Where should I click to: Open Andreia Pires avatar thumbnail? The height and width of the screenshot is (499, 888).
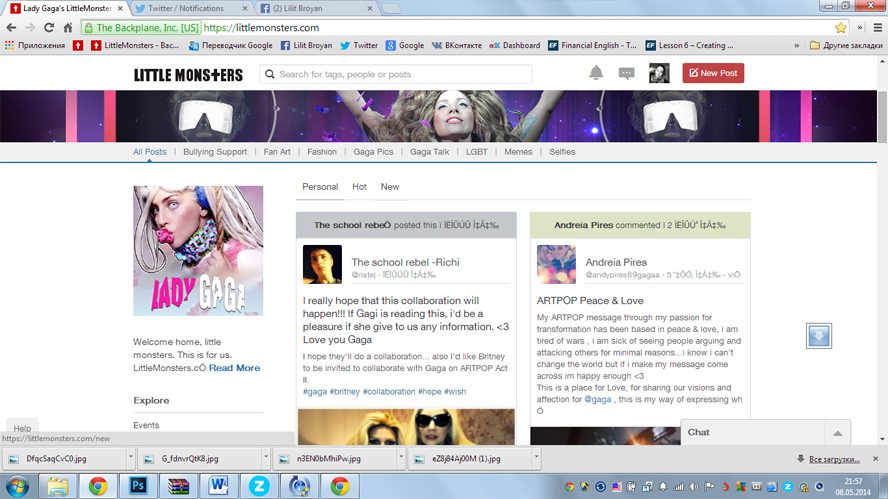556,265
